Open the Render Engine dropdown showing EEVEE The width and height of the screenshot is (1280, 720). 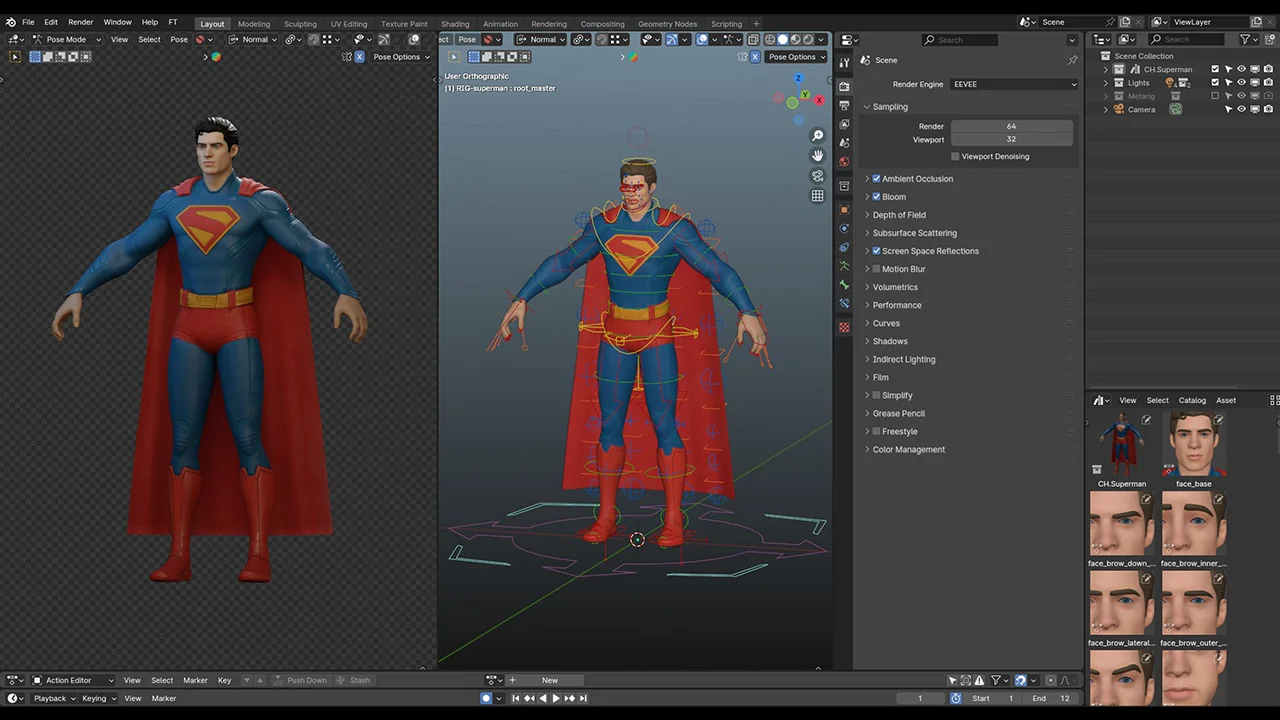(1014, 85)
